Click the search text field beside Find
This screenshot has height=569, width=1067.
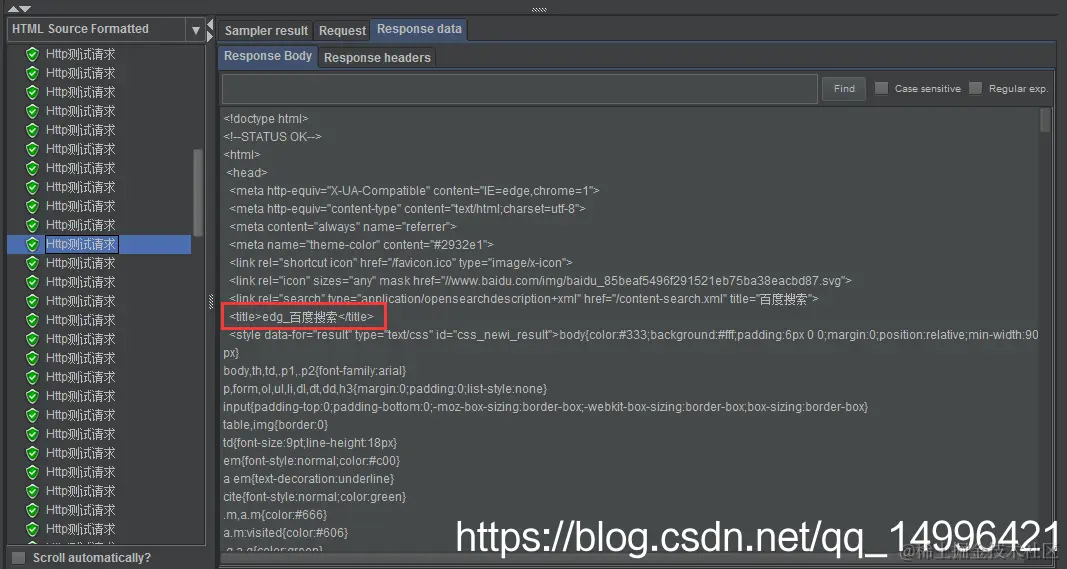(x=519, y=88)
